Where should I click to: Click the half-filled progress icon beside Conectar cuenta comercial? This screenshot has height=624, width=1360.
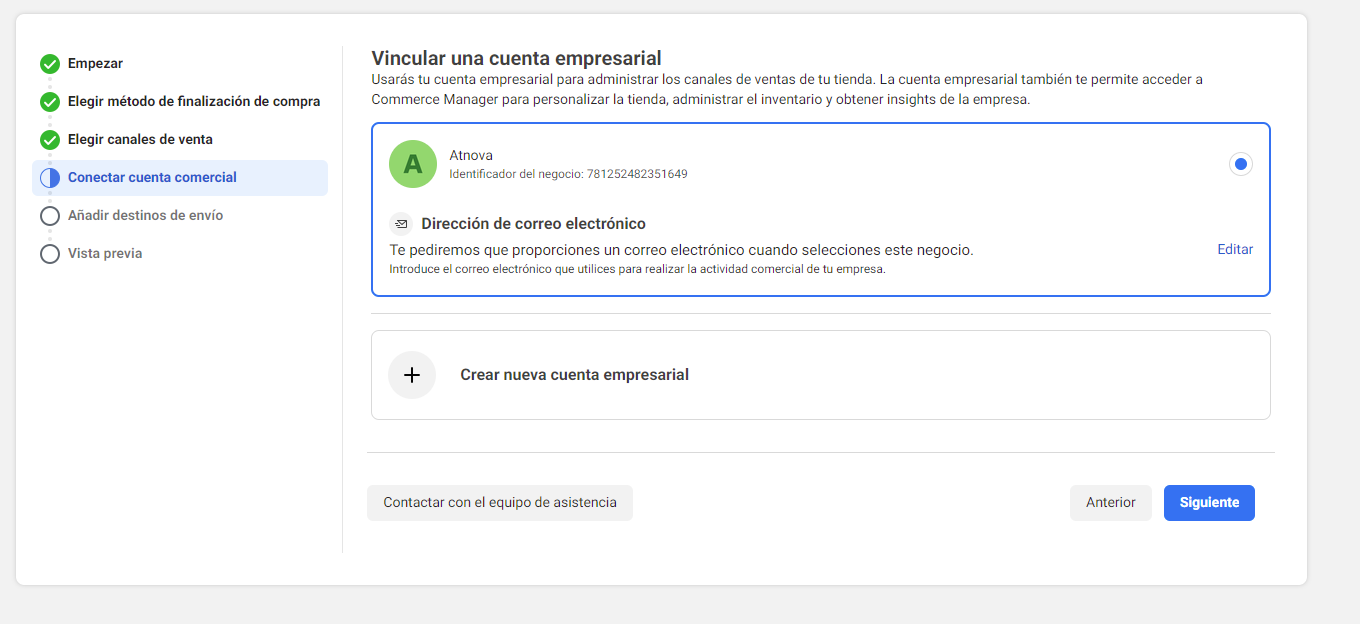coord(50,178)
